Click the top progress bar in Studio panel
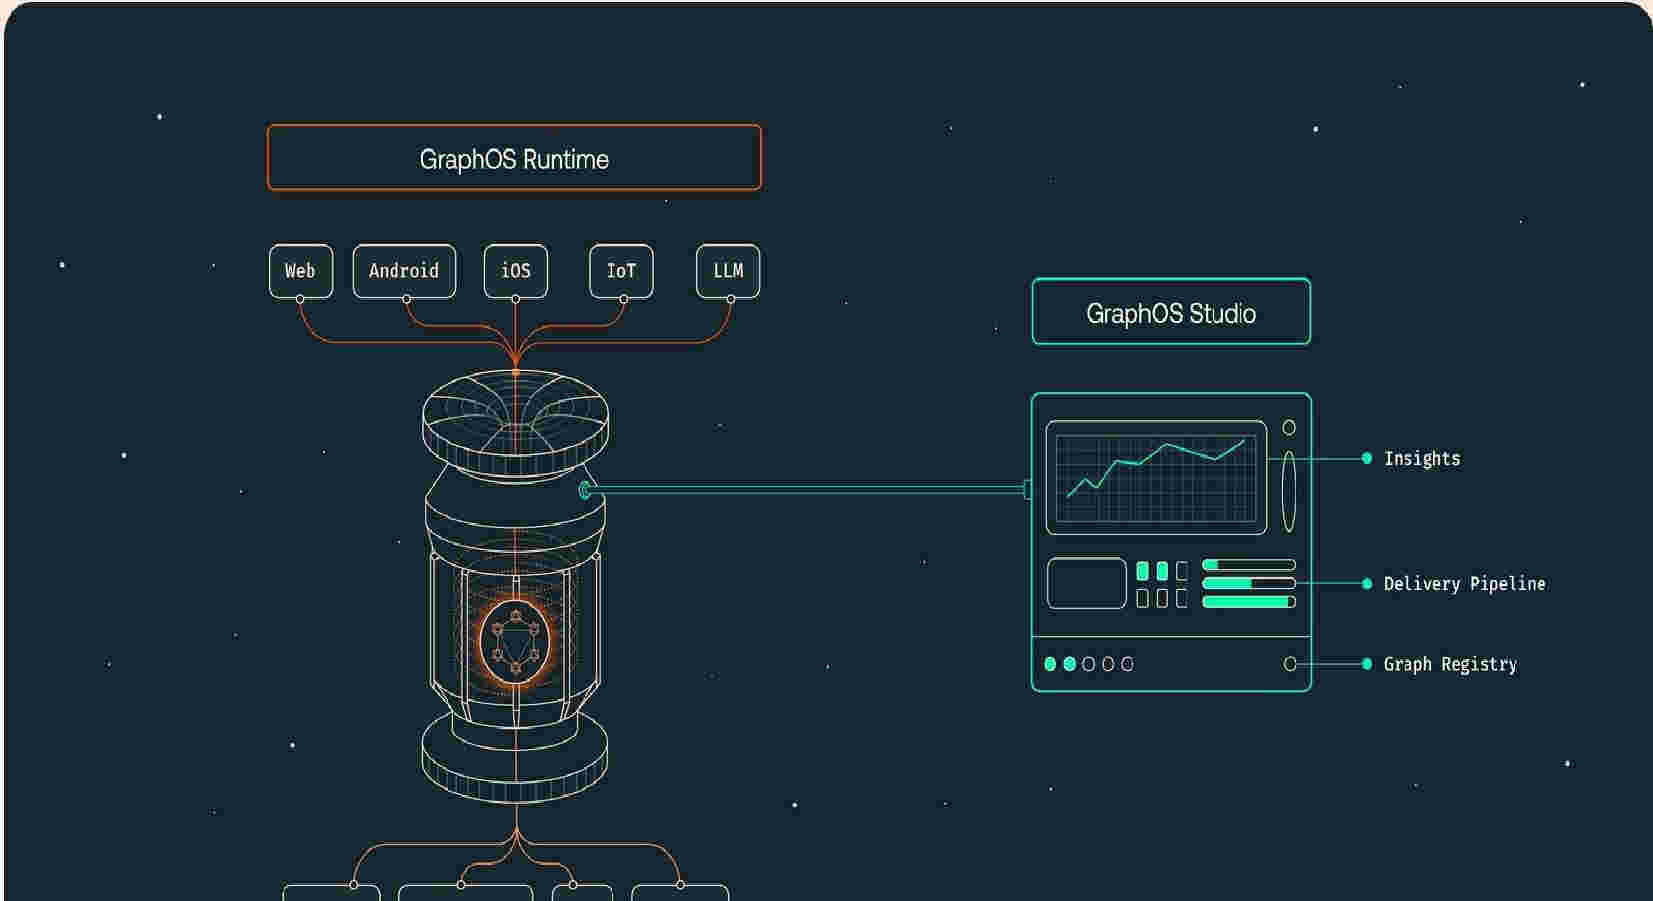Image resolution: width=1653 pixels, height=901 pixels. 1249,565
